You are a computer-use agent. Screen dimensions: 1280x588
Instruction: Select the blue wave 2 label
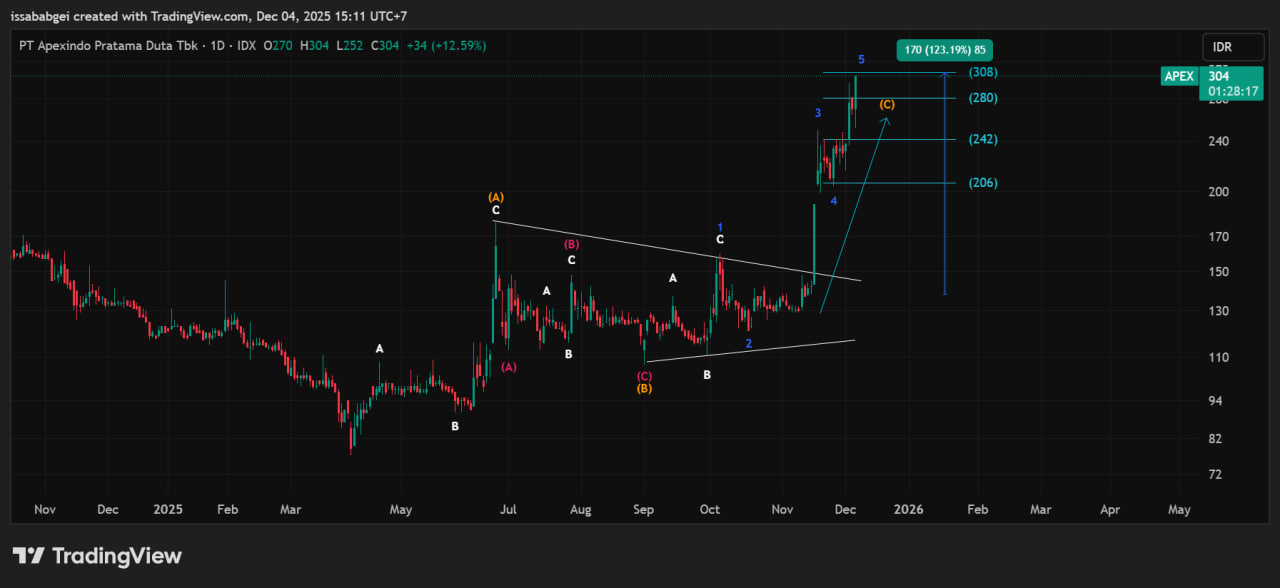[748, 344]
